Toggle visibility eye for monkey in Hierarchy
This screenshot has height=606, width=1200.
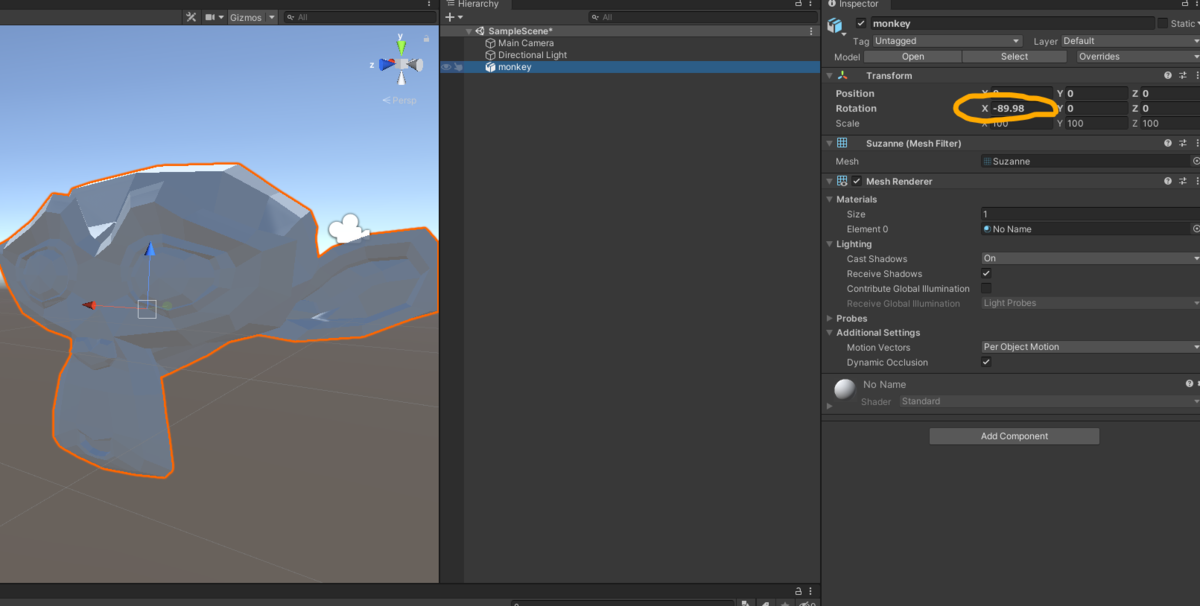tap(446, 67)
